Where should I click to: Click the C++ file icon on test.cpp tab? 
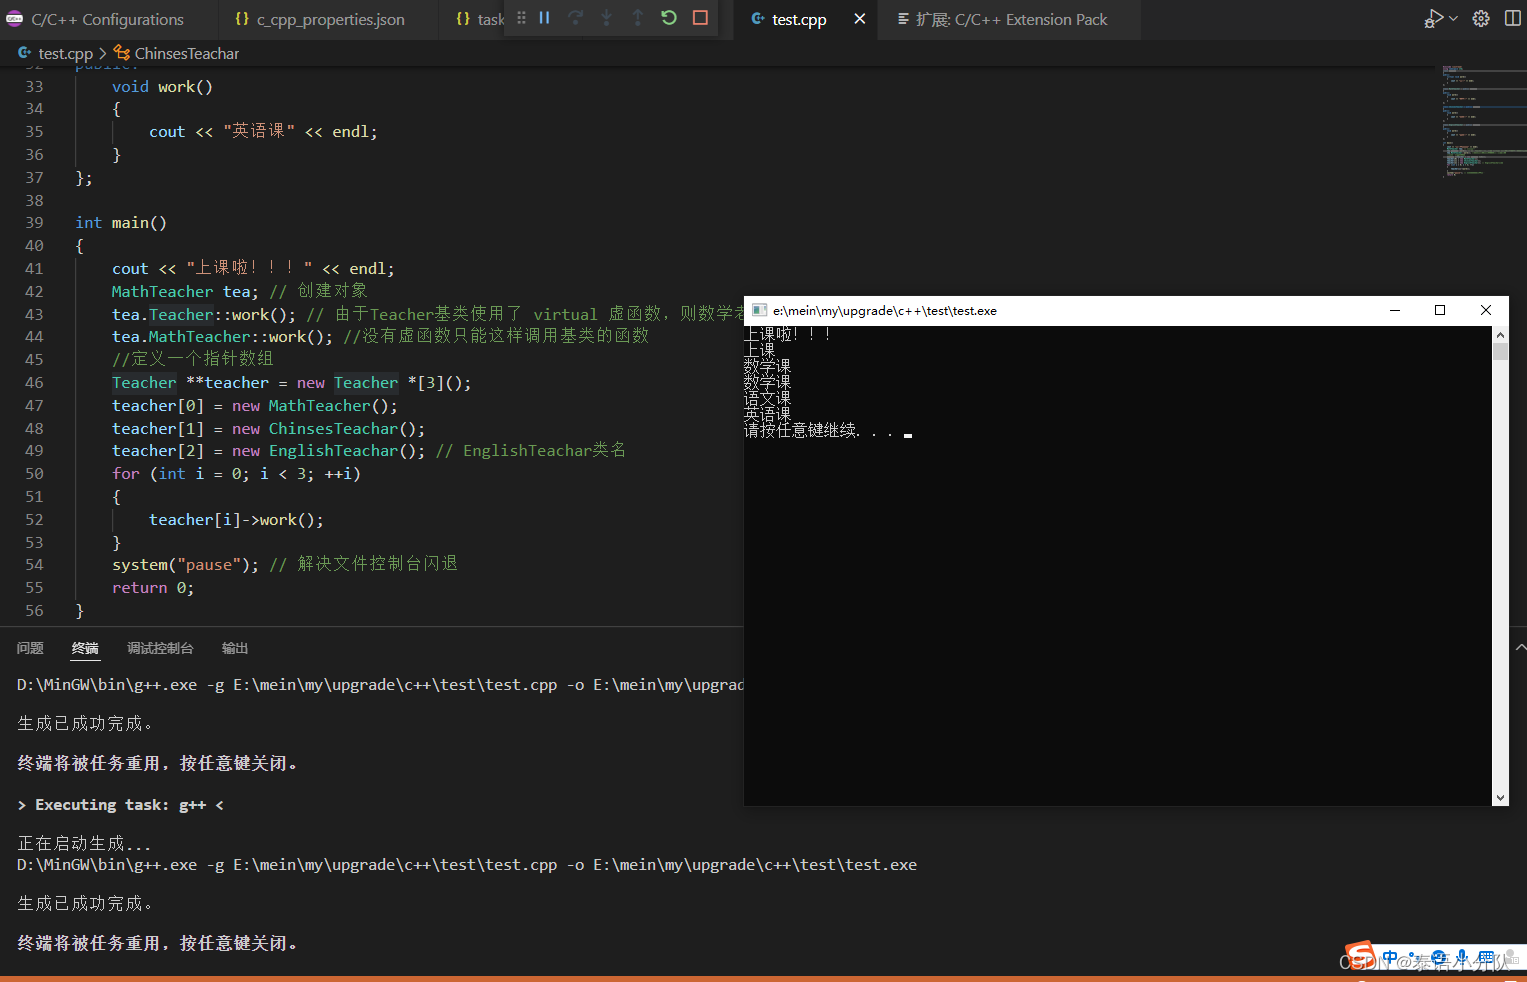tap(758, 19)
